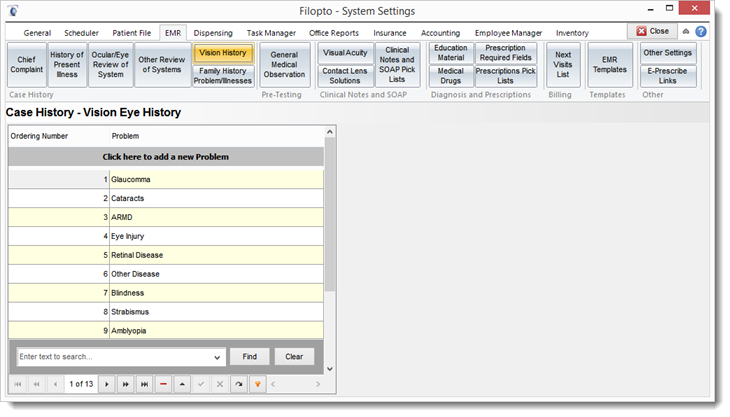730x417 pixels.
Task: Select the Cataracts row
Action: (x=166, y=199)
